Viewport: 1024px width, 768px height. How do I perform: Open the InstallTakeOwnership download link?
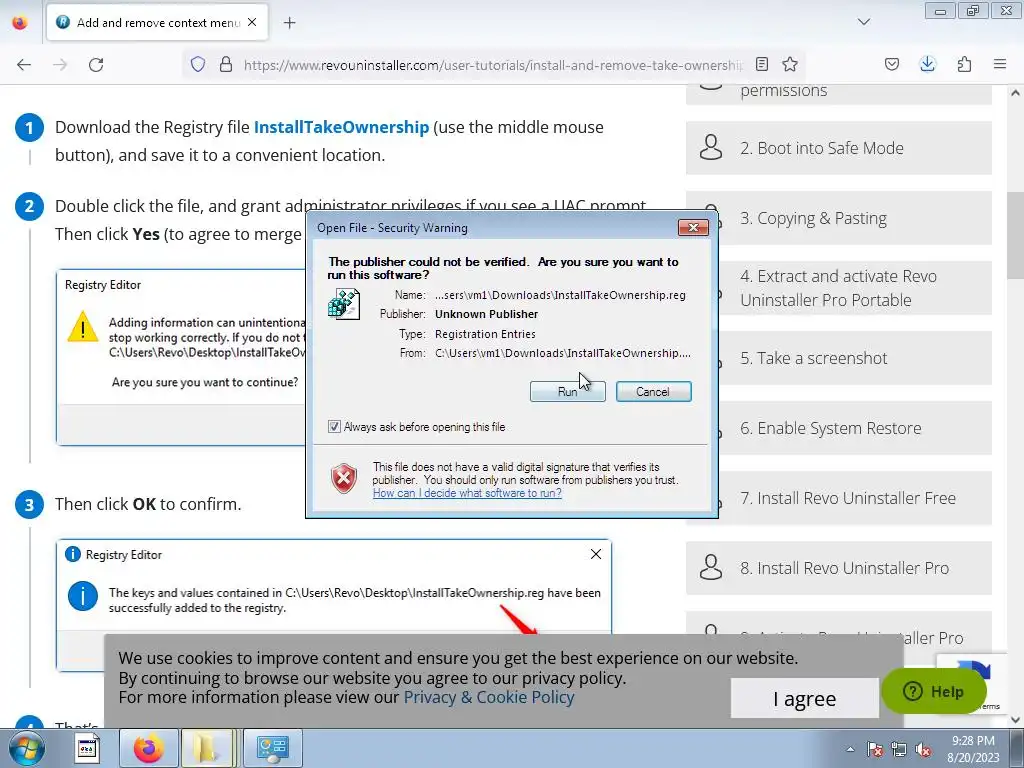pyautogui.click(x=341, y=127)
